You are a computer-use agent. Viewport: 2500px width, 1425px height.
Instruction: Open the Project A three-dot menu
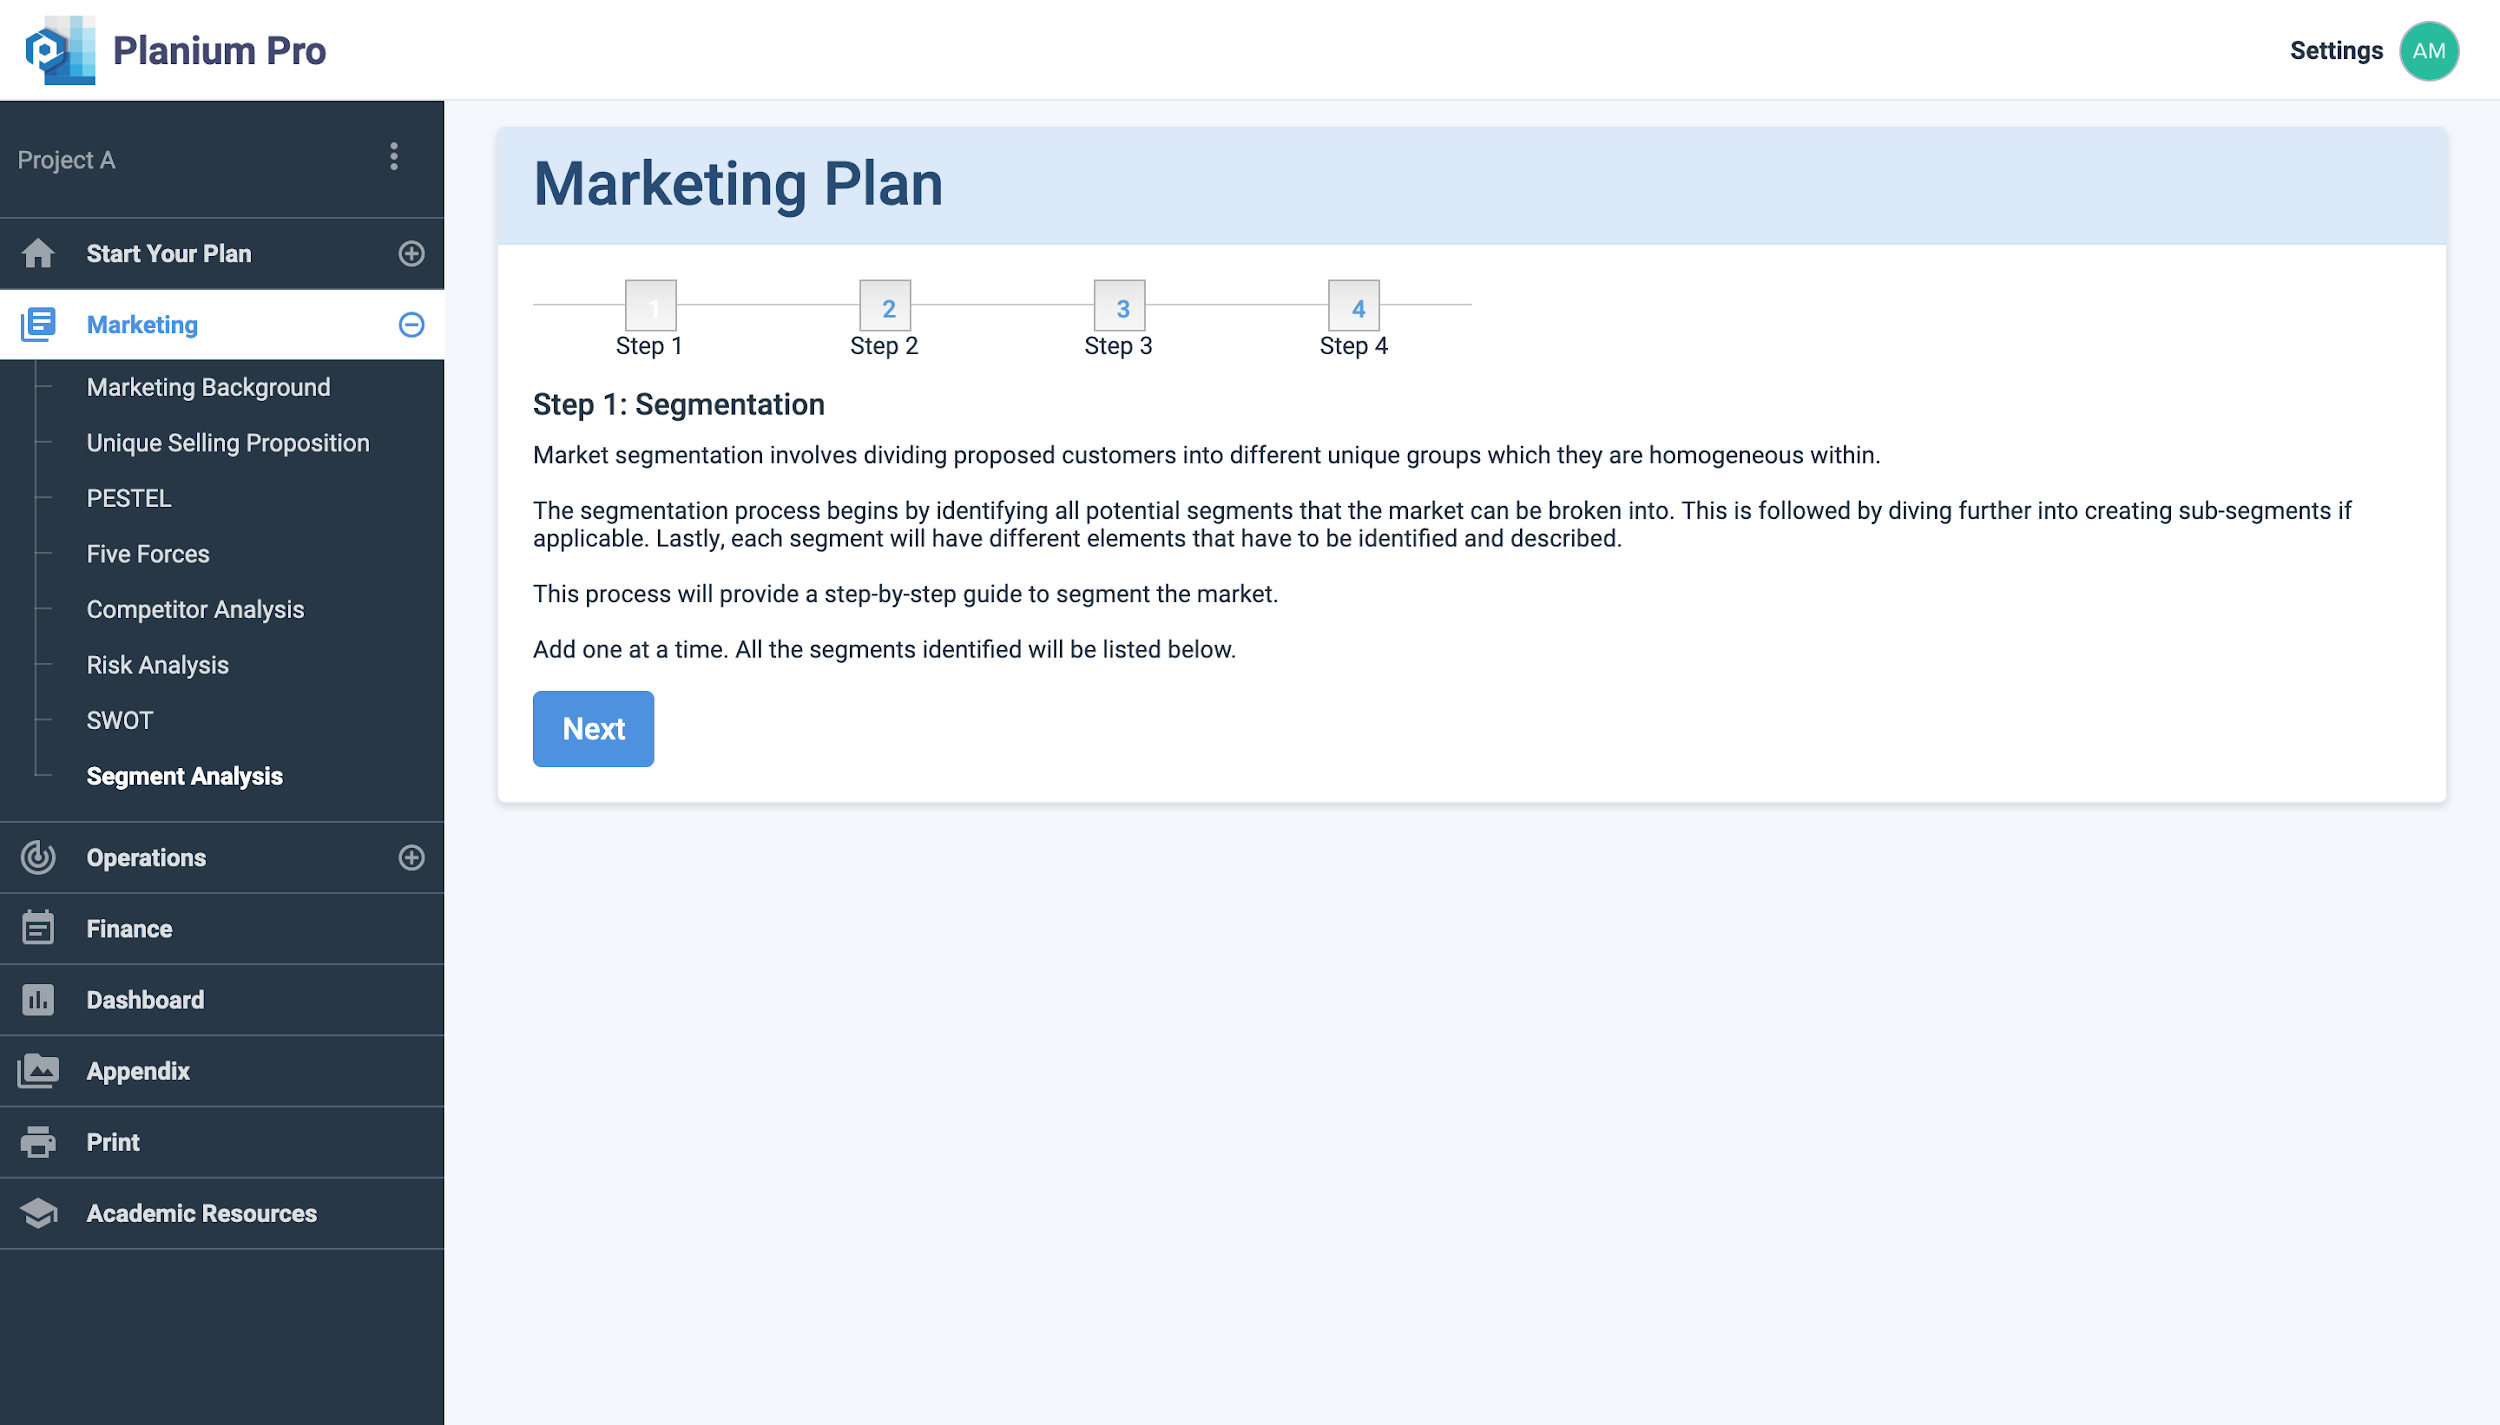(x=394, y=157)
